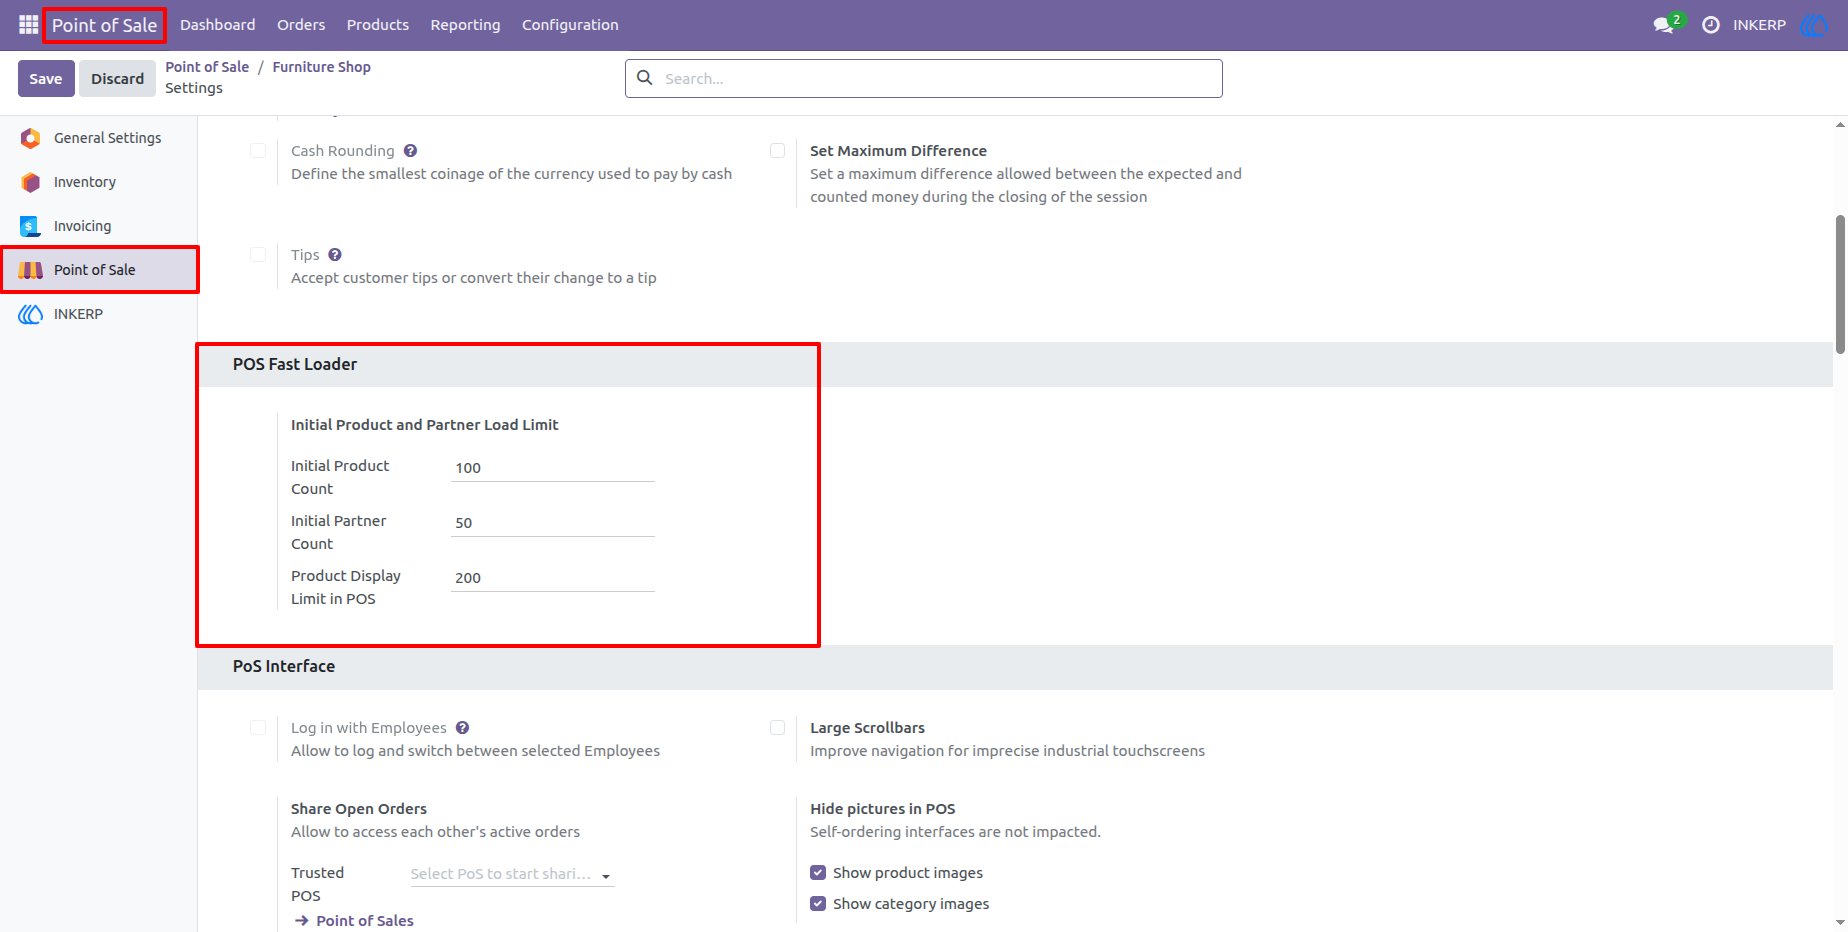Open the Dashboard menu

coord(217,25)
